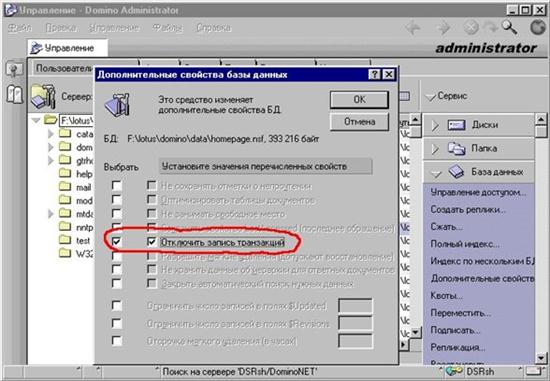The image size is (550, 381).
Task: Expand the mtdata folder in tree
Action: [51, 214]
